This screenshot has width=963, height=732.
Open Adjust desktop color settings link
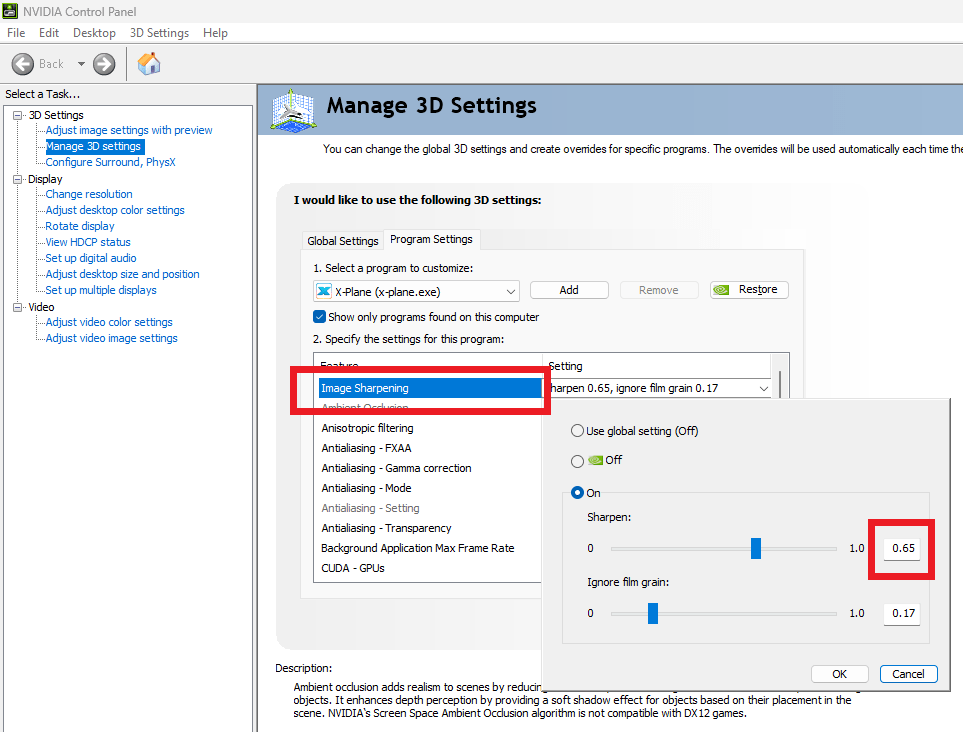tap(115, 210)
